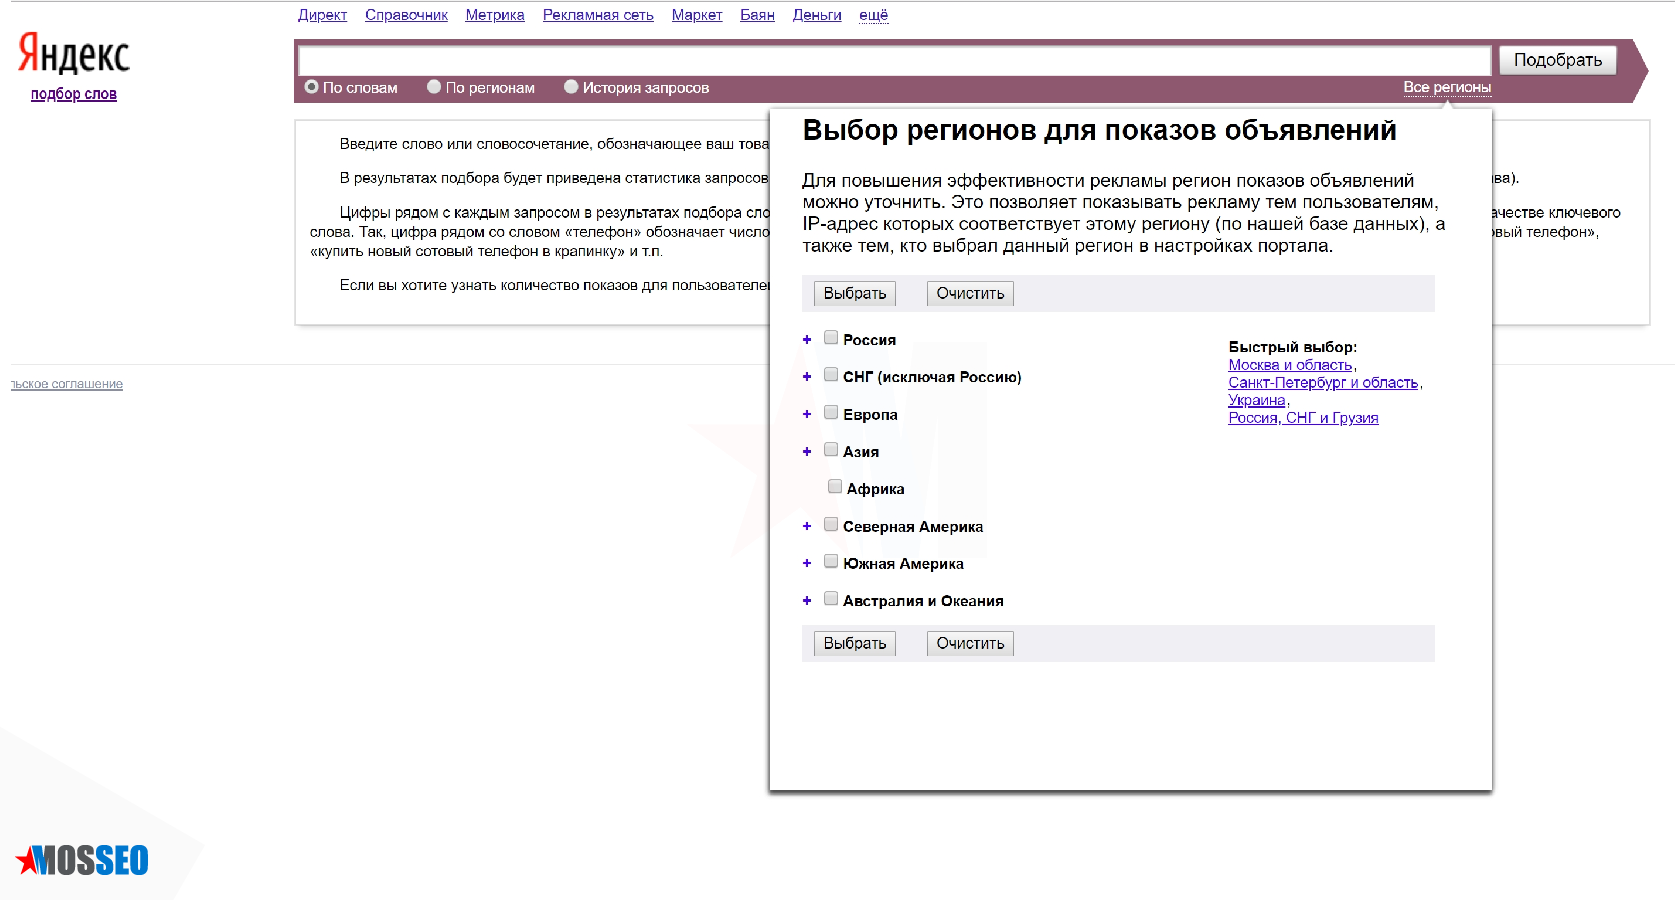Click into the keyword search field
The height and width of the screenshot is (900, 1675).
894,60
